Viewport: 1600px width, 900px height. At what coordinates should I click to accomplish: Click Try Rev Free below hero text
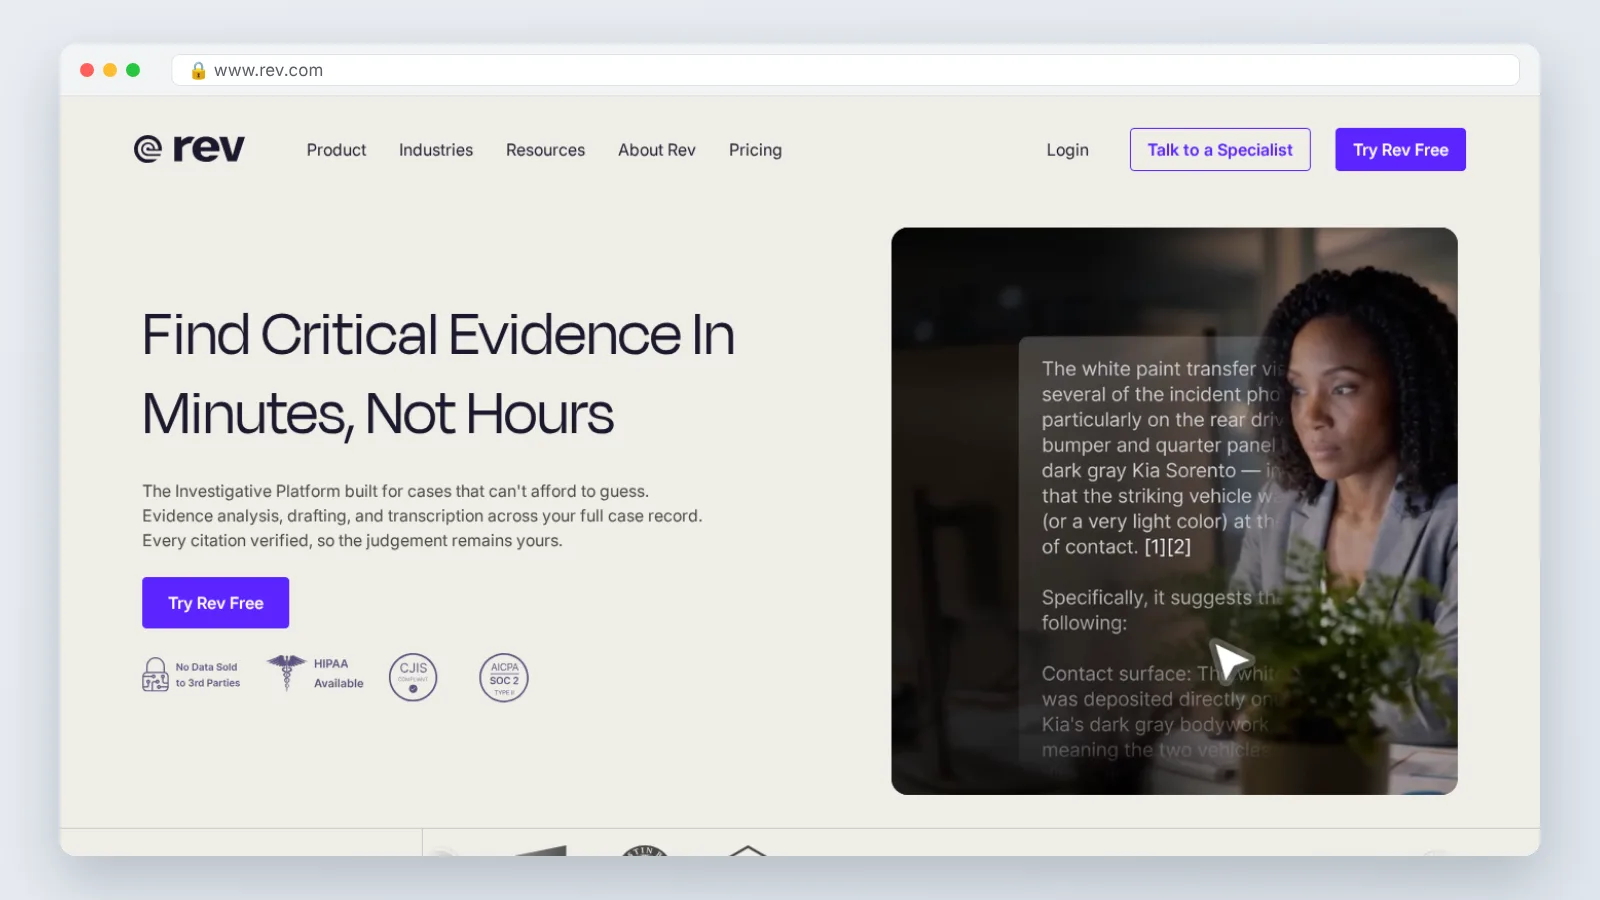tap(215, 602)
